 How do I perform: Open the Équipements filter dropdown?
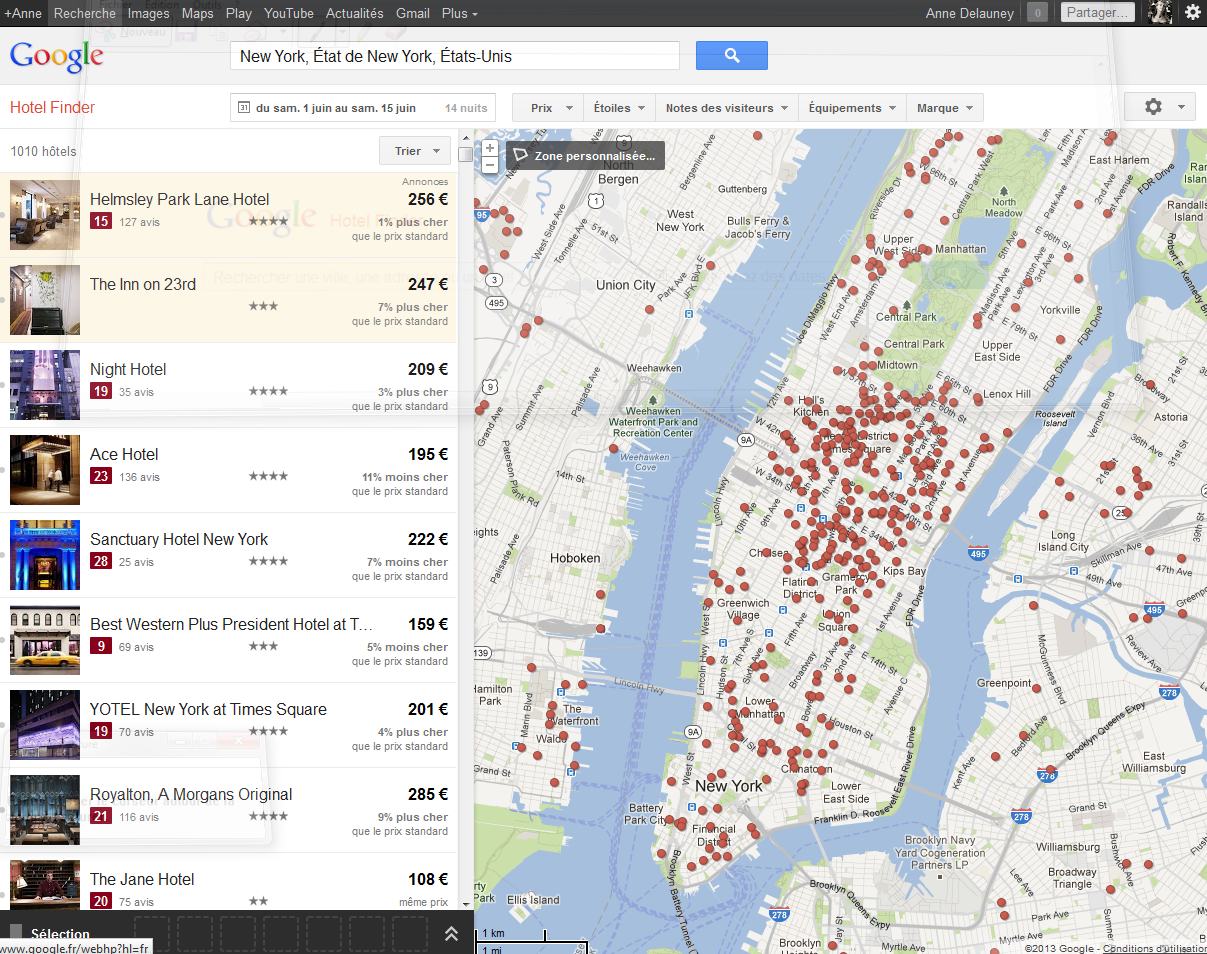[x=852, y=108]
